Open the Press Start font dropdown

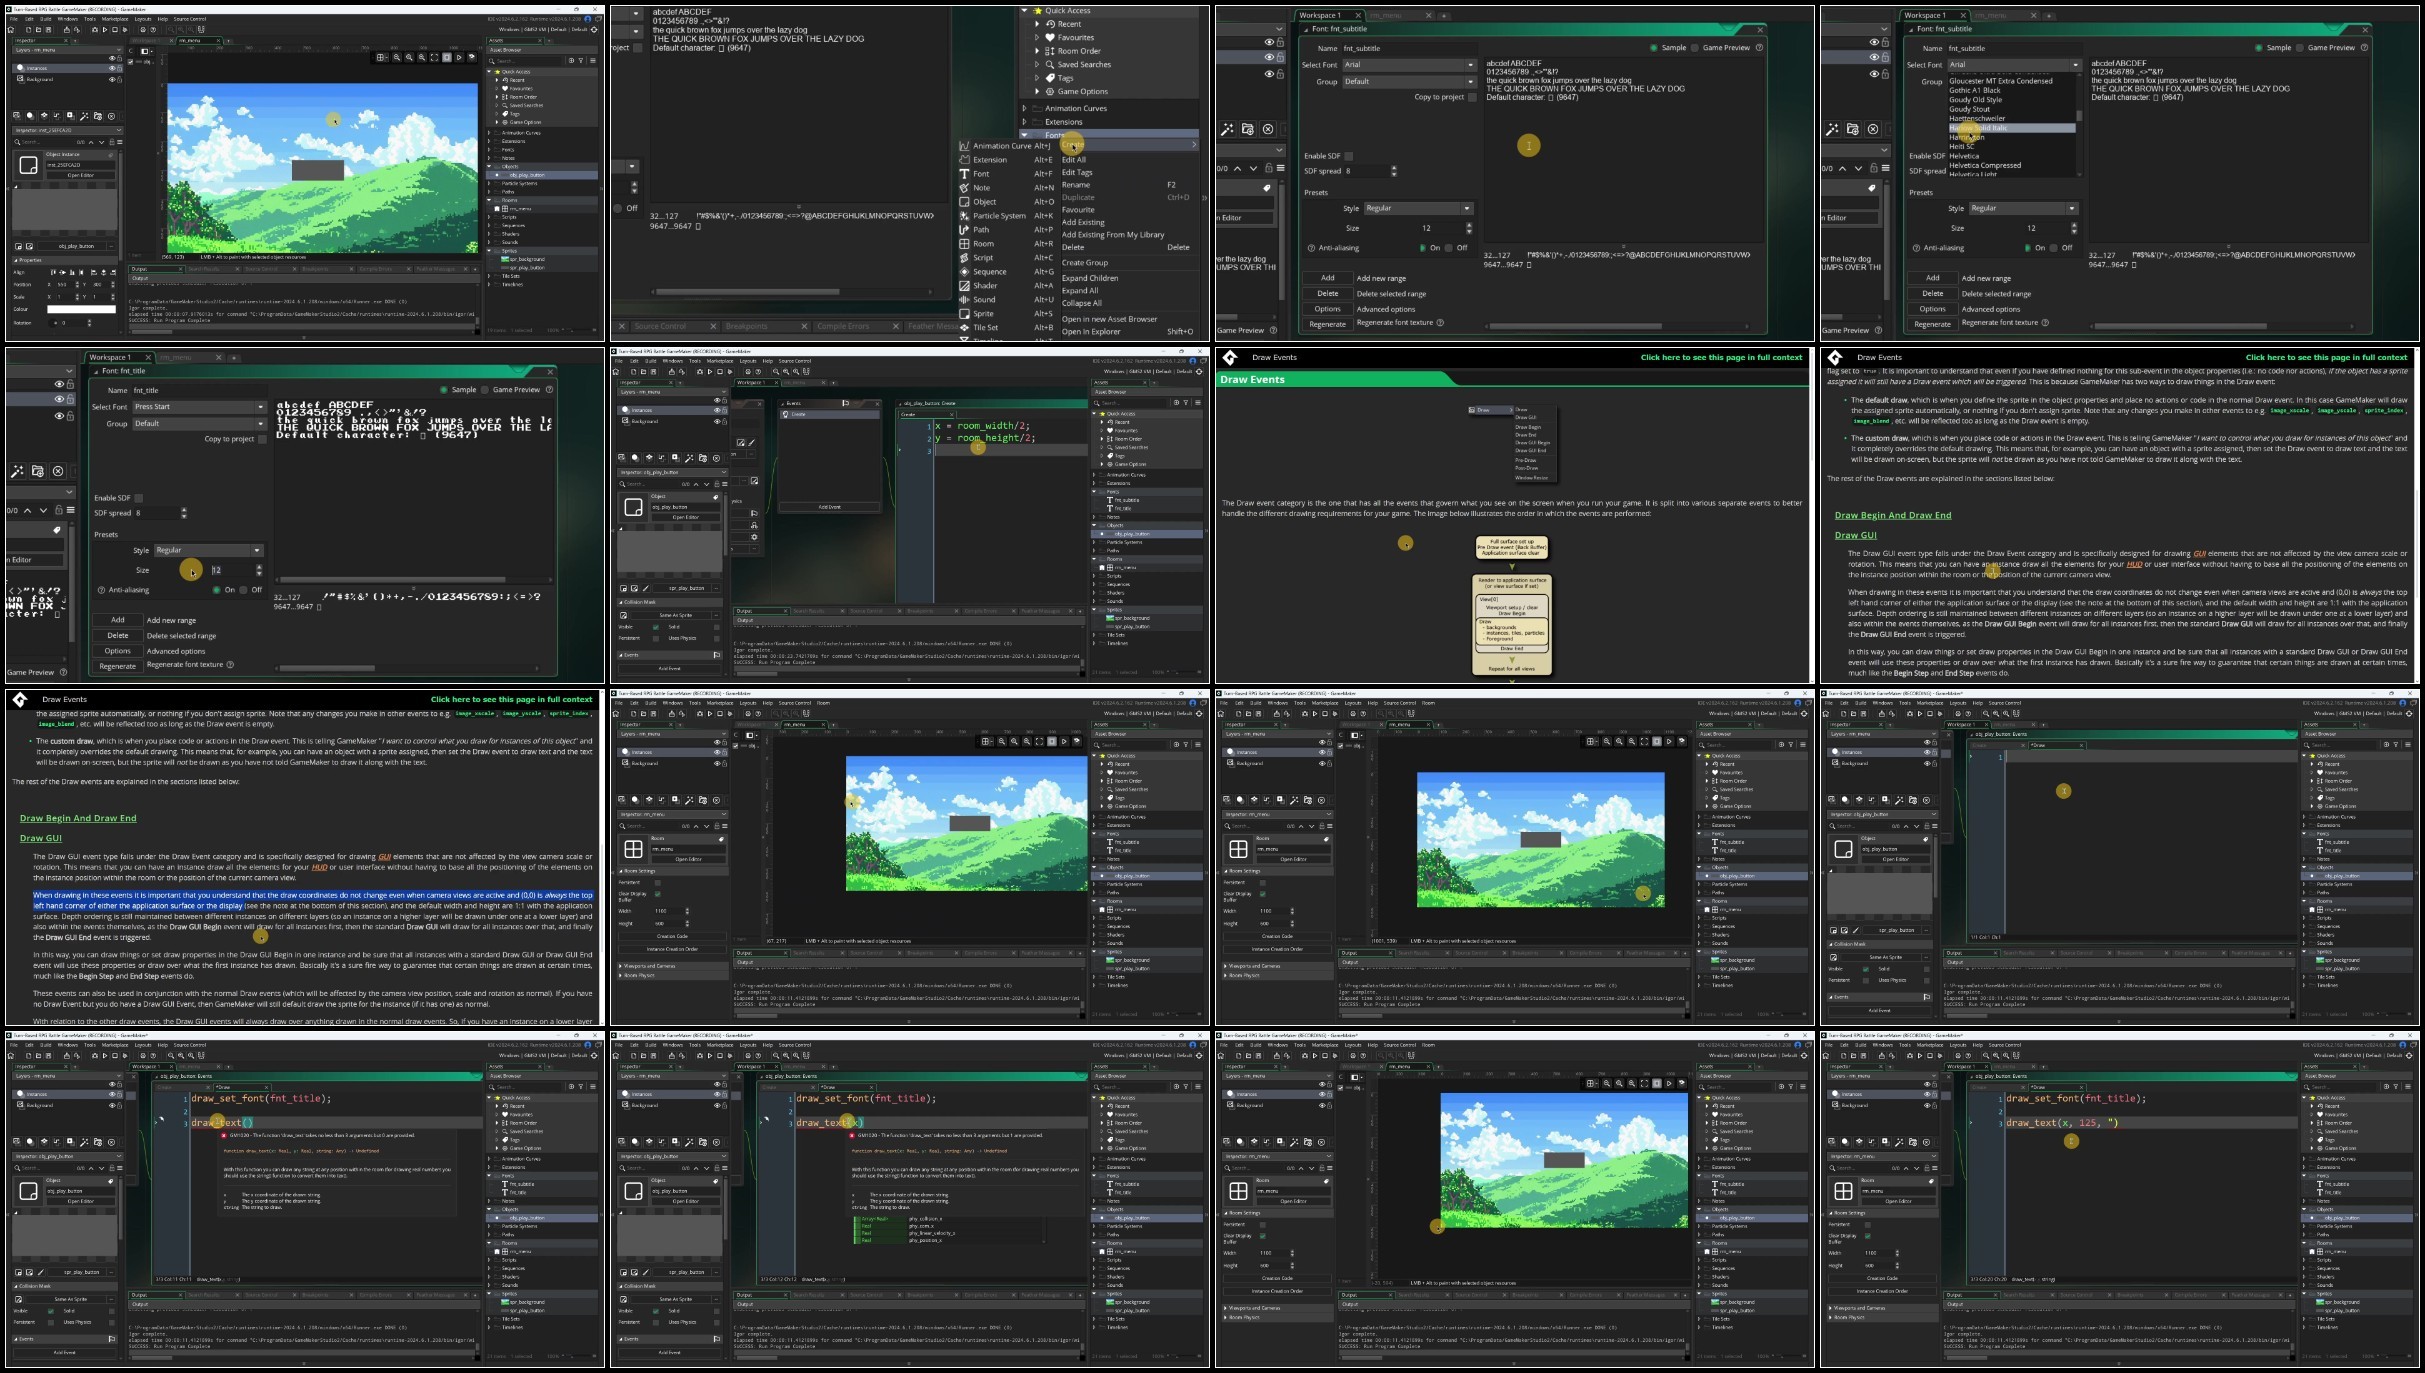pos(199,407)
